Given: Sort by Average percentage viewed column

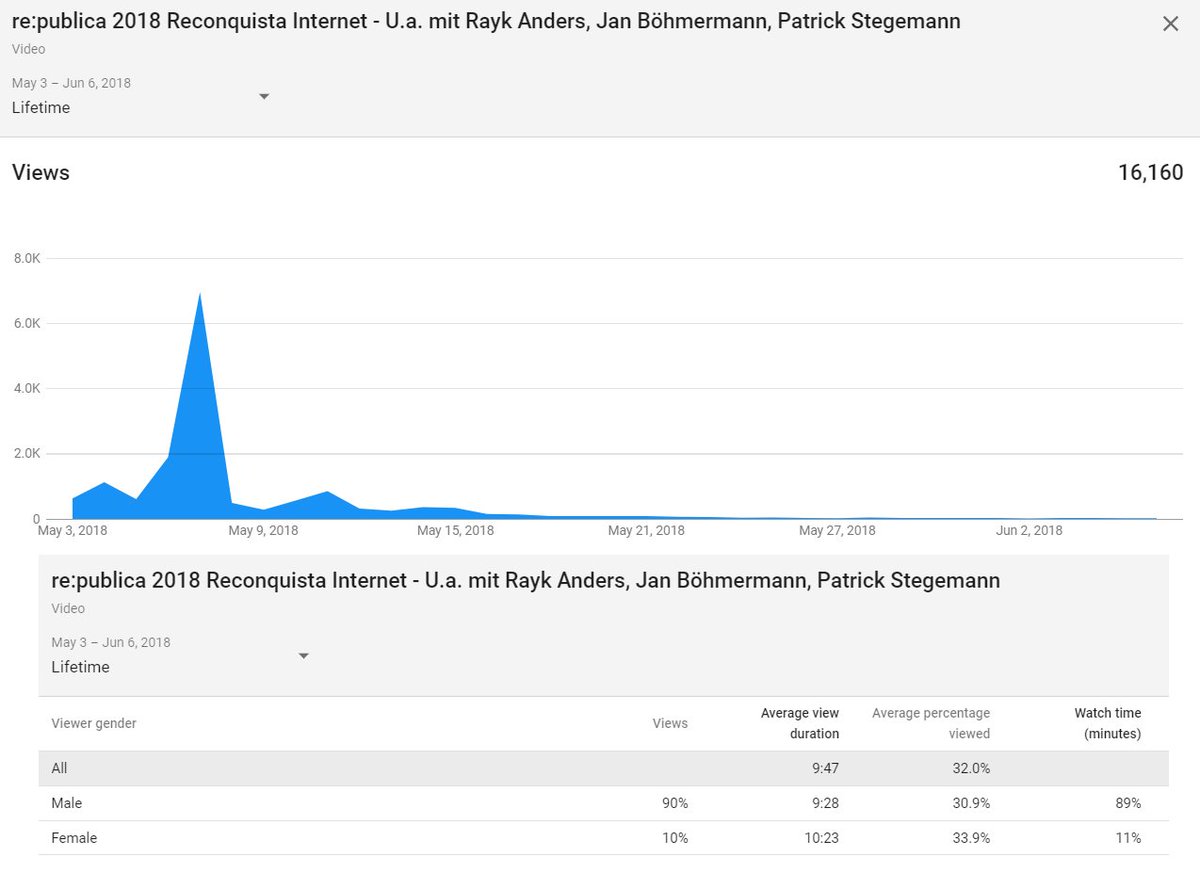Looking at the screenshot, I should (x=931, y=723).
